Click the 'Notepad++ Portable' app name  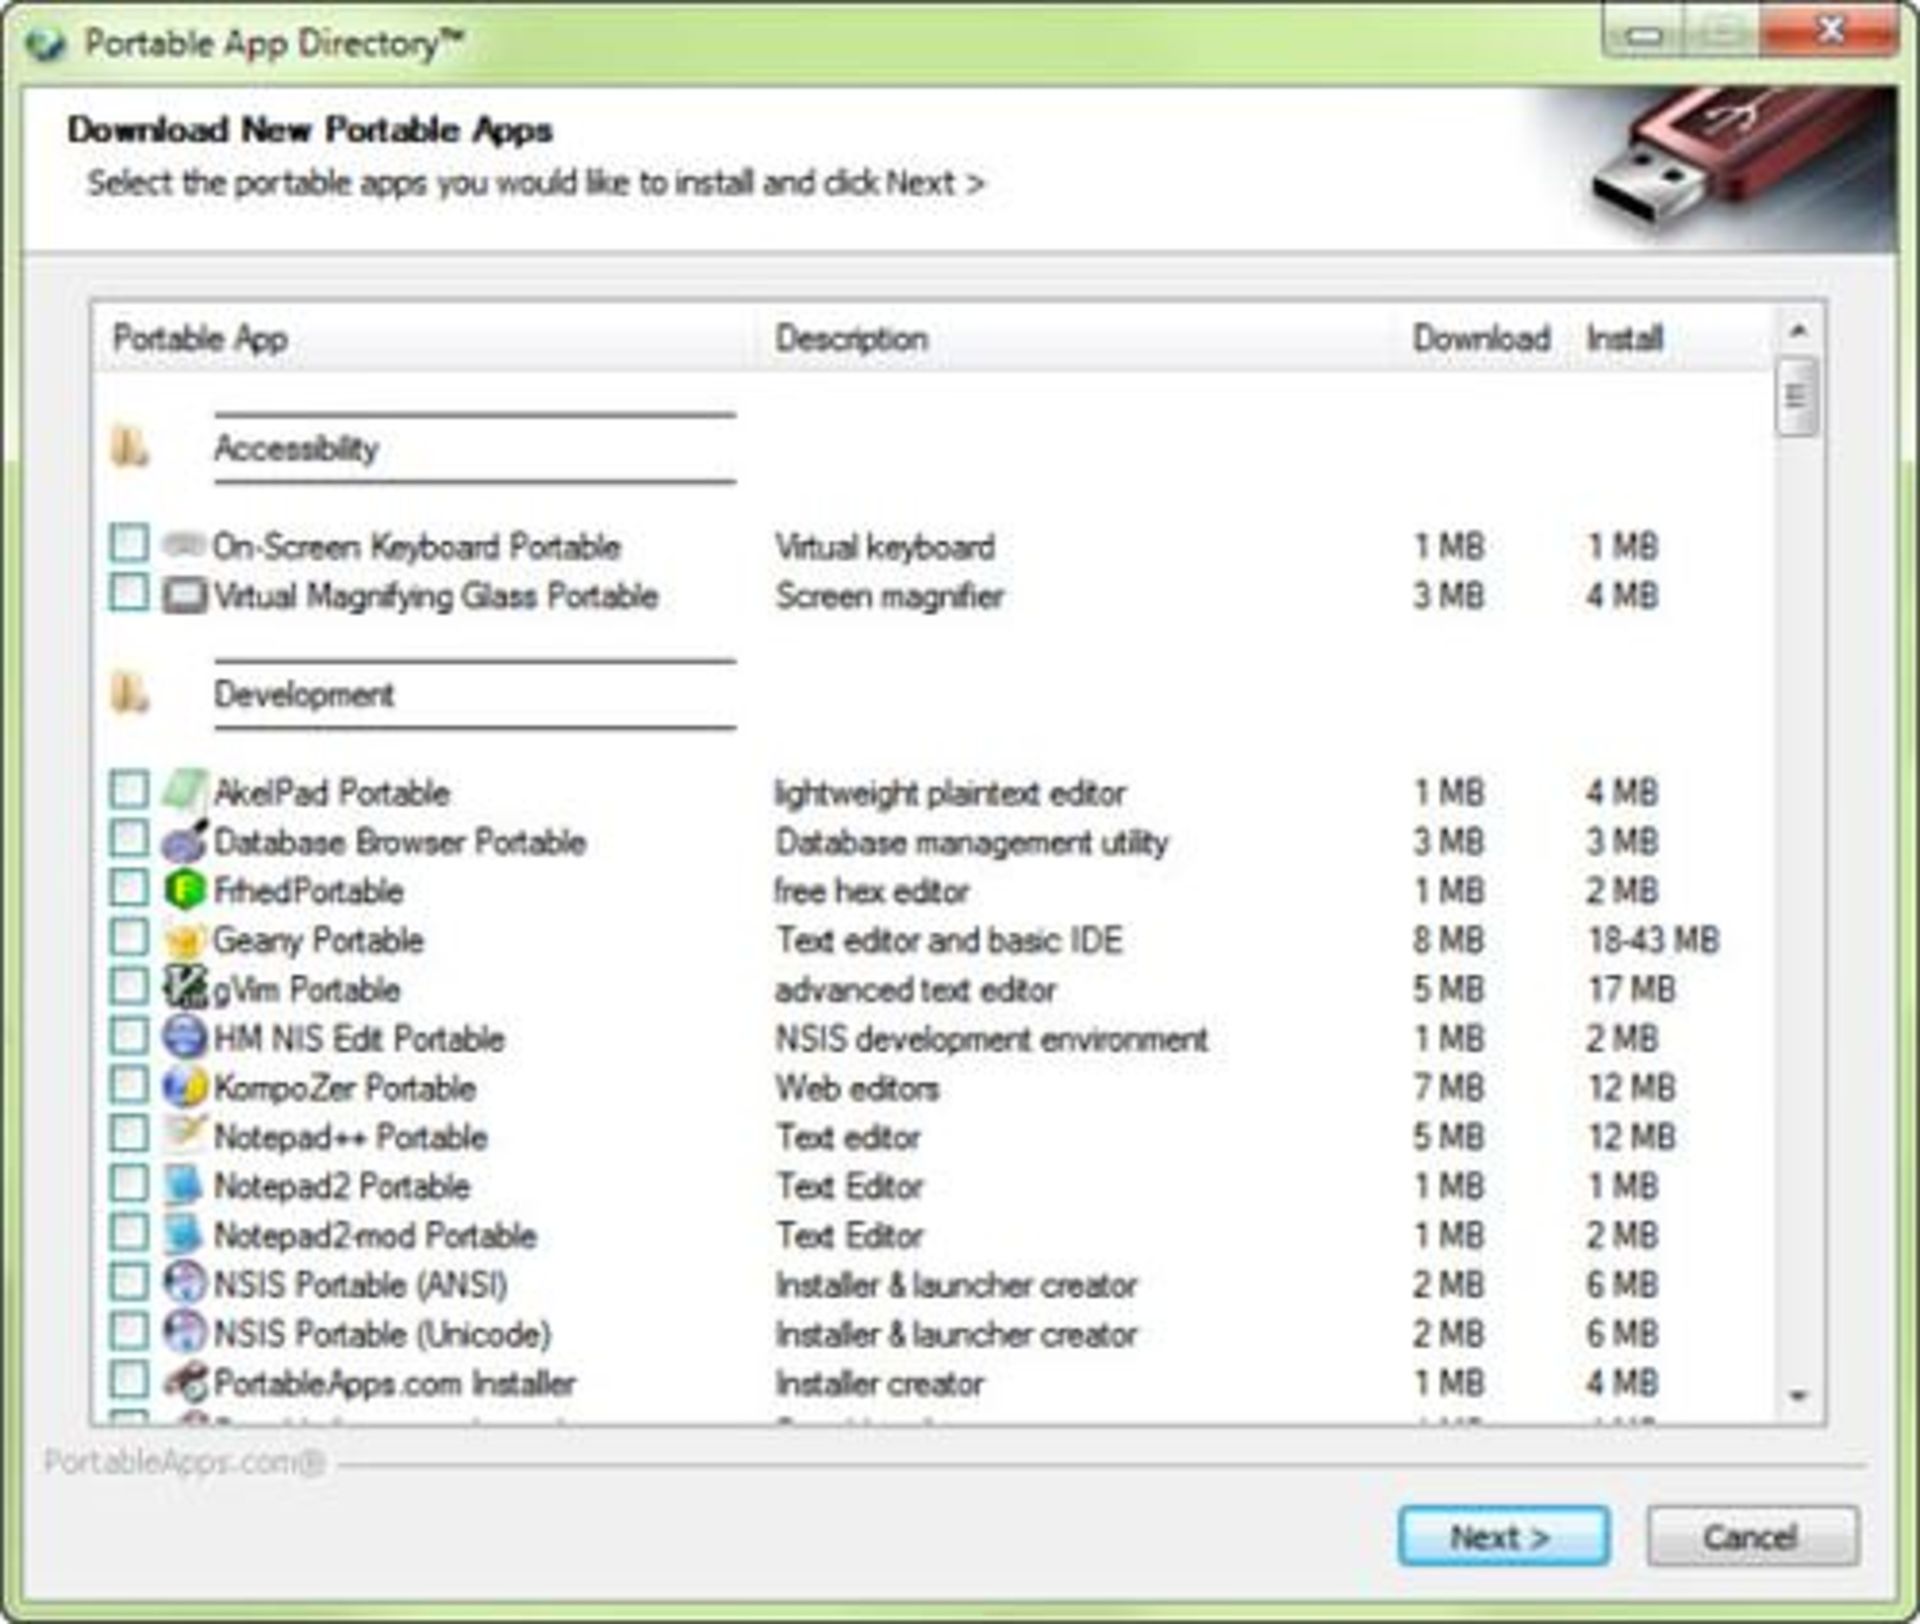tap(351, 1137)
